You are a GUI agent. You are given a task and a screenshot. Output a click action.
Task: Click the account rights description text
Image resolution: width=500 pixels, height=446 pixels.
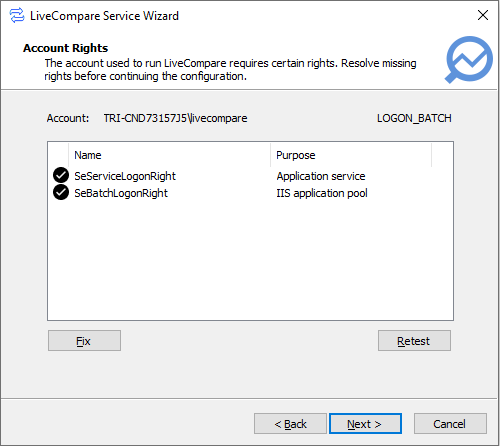(230, 69)
